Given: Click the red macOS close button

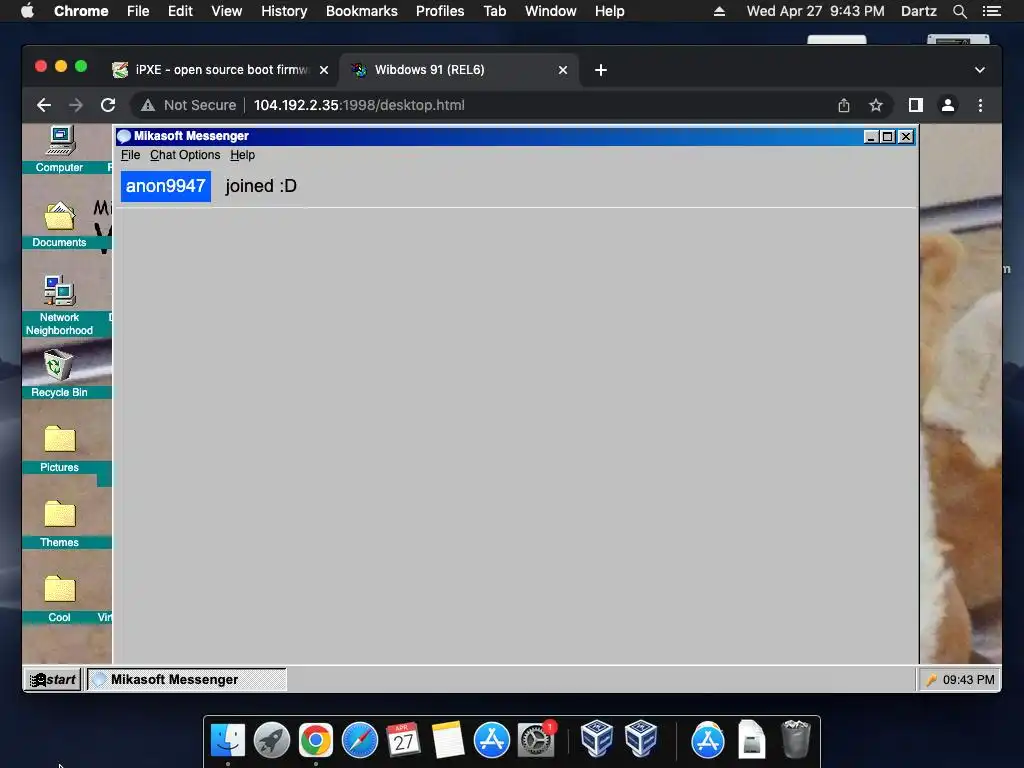Looking at the screenshot, I should coord(41,66).
